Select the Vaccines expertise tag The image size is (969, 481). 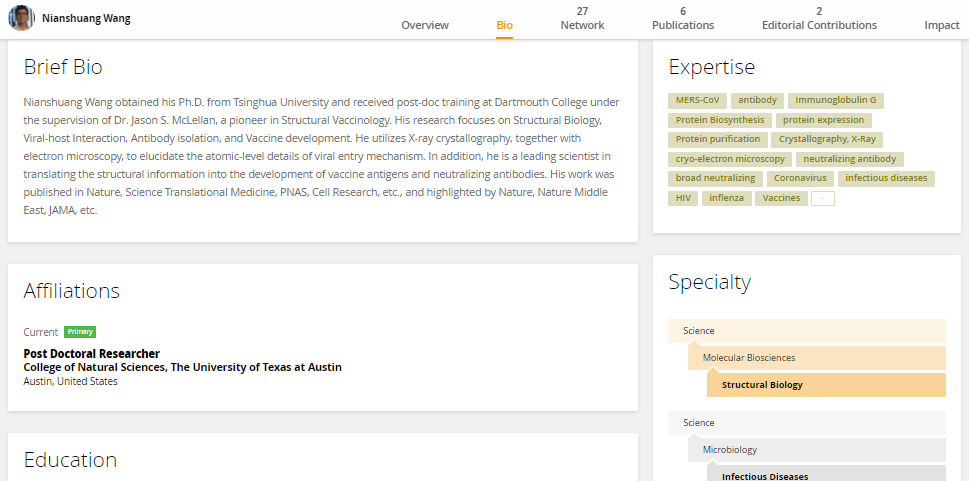point(781,198)
